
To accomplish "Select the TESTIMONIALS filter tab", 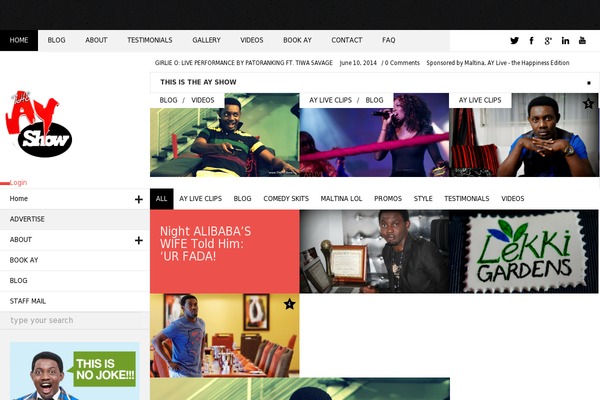I will [466, 199].
